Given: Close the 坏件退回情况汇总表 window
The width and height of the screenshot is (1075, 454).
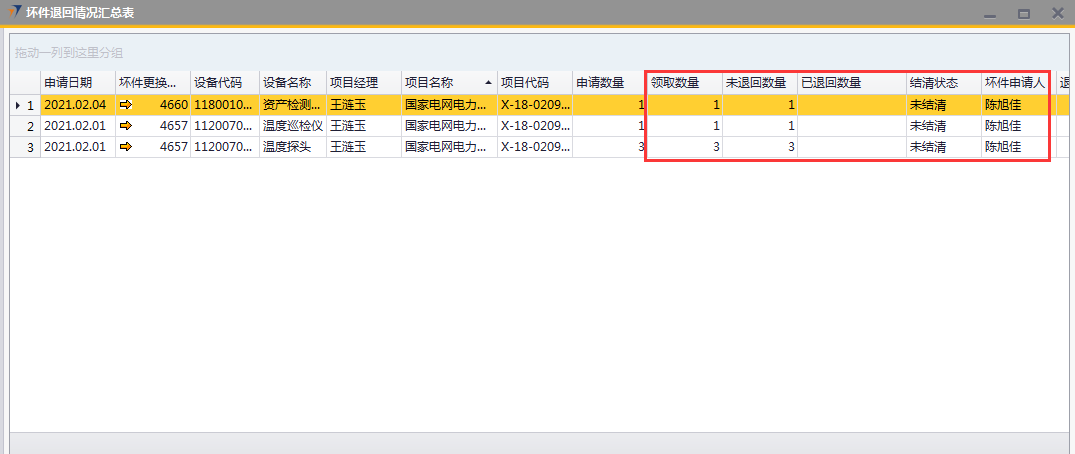Looking at the screenshot, I should (1057, 13).
